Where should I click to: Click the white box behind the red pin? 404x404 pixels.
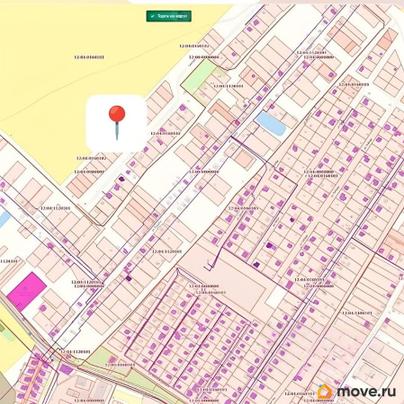[x=116, y=123]
